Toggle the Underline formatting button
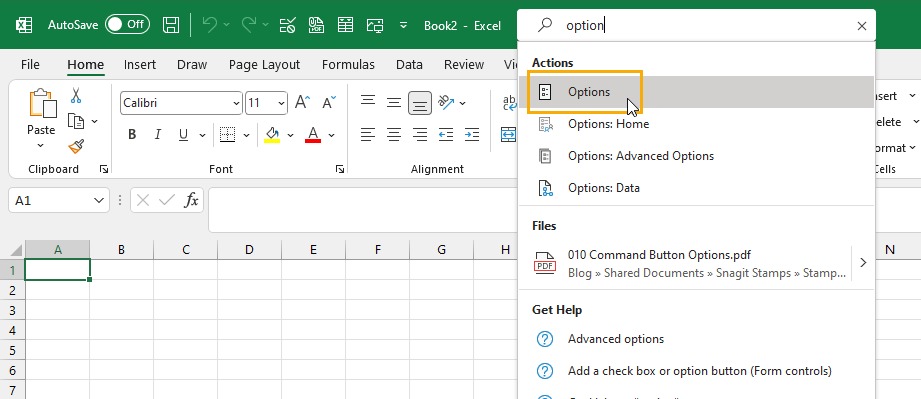Viewport: 921px width, 399px height. tap(183, 135)
